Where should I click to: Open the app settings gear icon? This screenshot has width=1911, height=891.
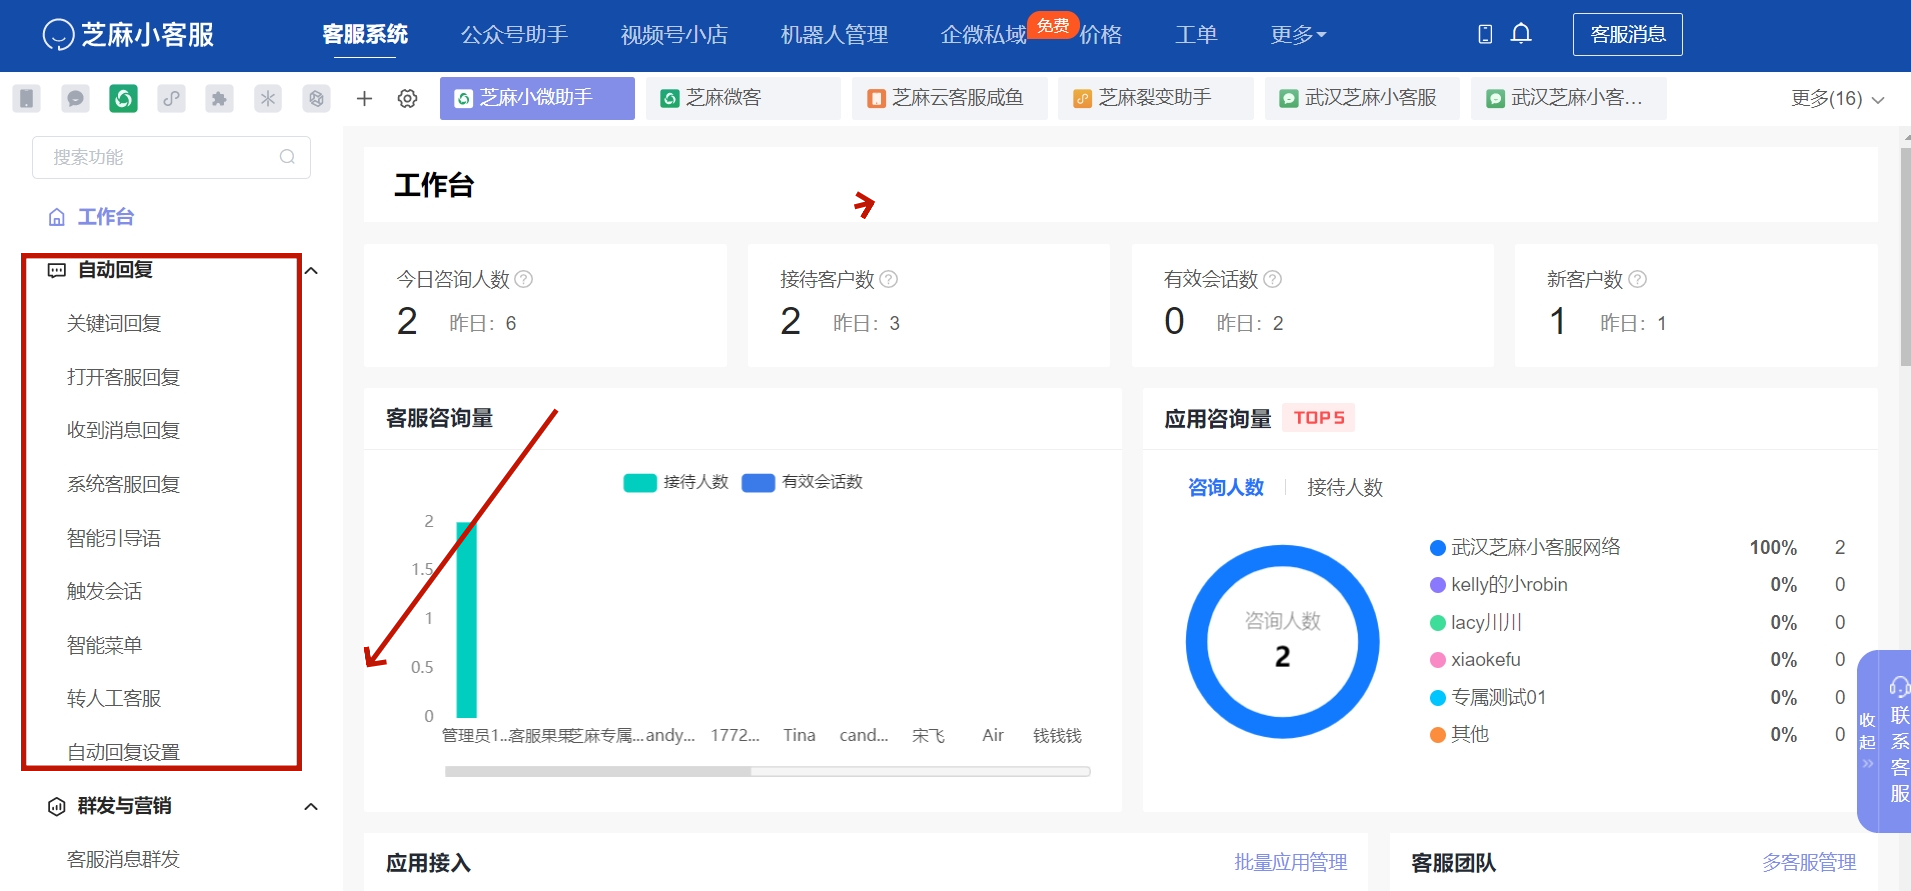click(407, 98)
